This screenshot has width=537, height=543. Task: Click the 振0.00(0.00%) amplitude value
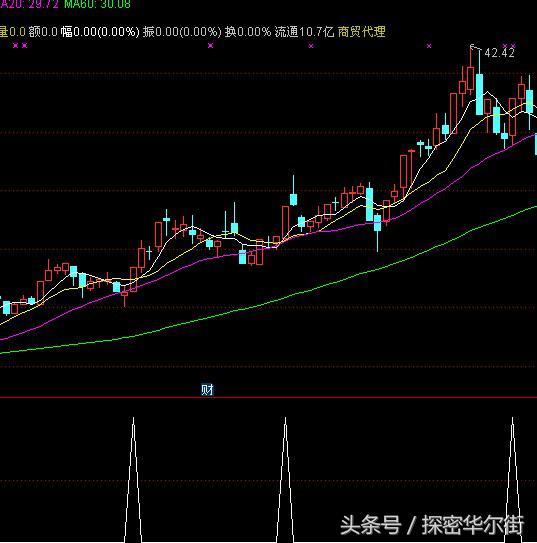182,32
